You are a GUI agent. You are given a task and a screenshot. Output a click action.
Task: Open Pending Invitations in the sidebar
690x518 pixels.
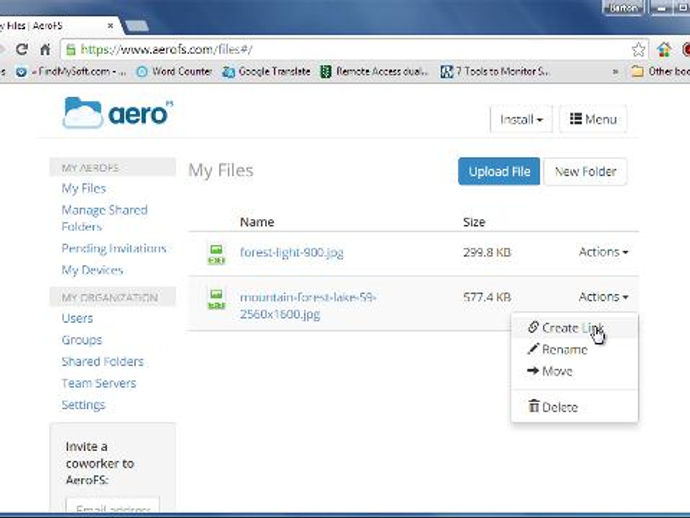coord(114,248)
